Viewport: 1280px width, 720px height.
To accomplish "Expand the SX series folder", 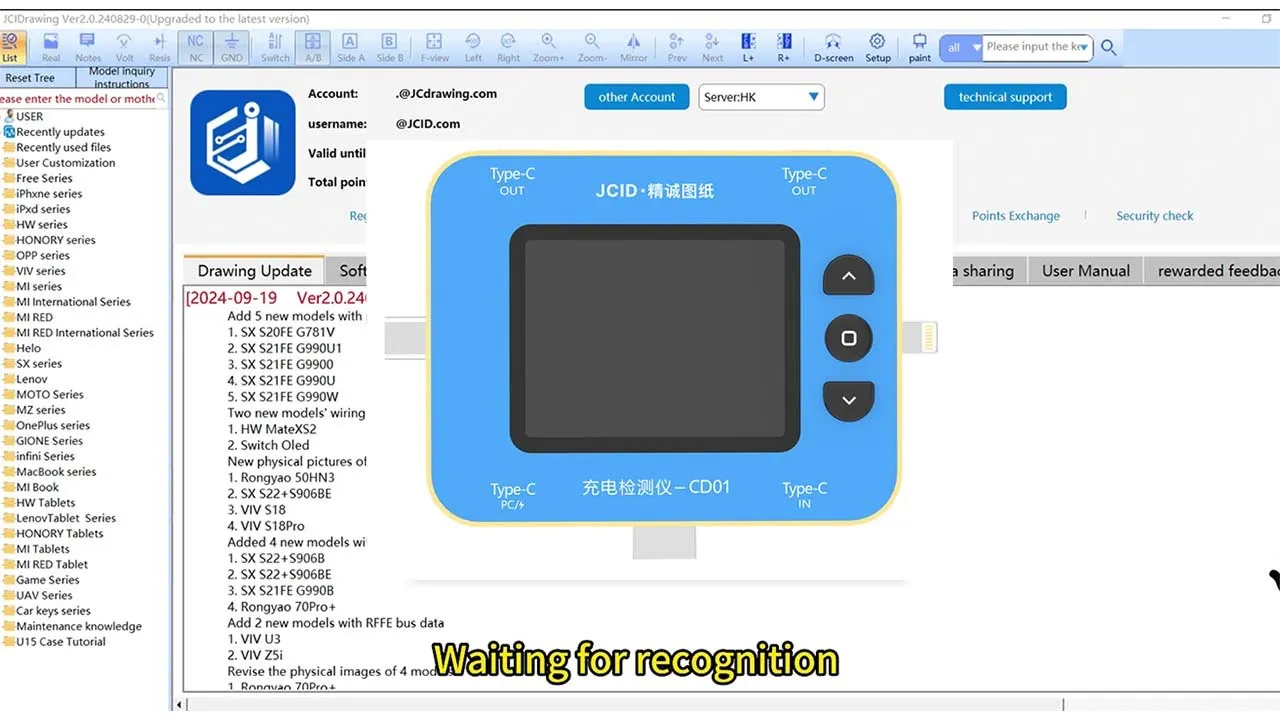I will tap(33, 364).
